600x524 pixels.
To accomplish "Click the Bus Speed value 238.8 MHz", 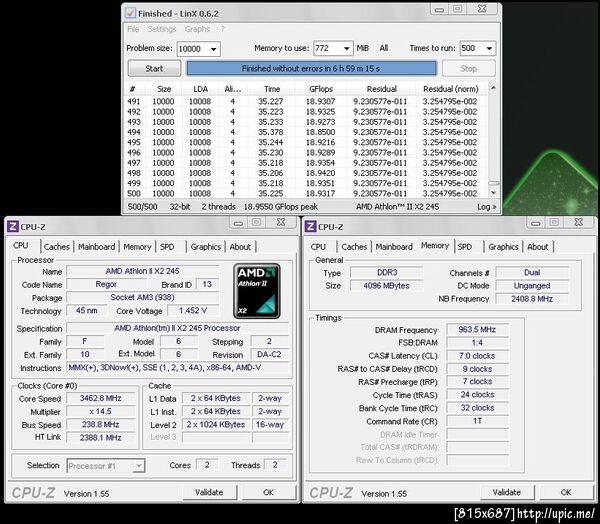I will pos(101,424).
